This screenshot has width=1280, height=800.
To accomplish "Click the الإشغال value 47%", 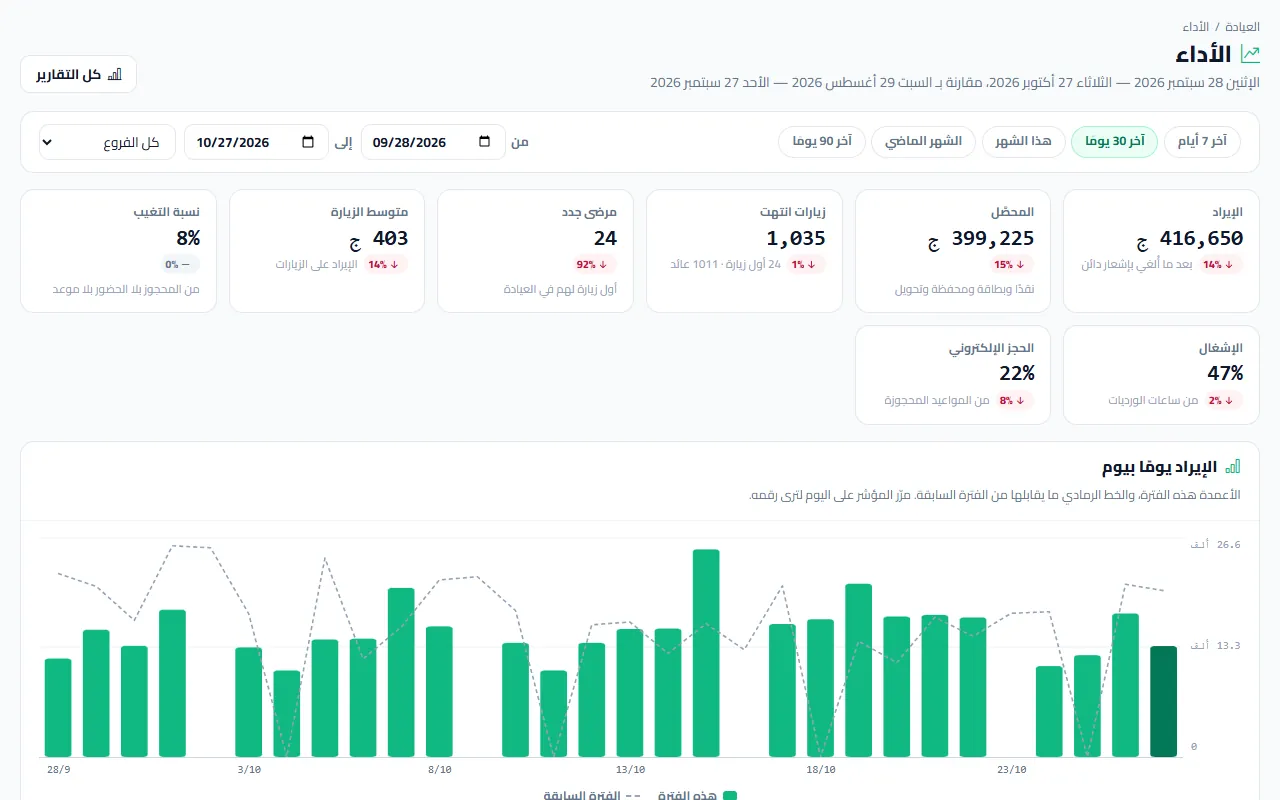I will [x=1225, y=373].
